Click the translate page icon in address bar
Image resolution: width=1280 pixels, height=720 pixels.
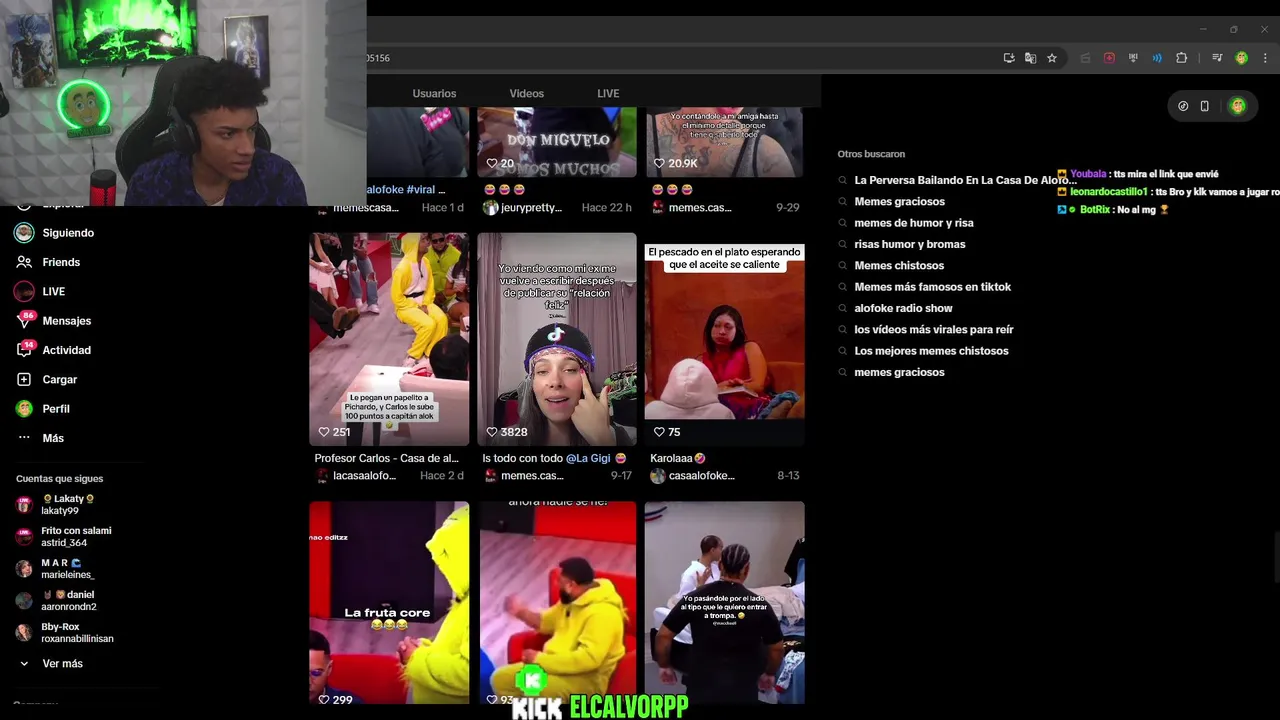click(1030, 58)
